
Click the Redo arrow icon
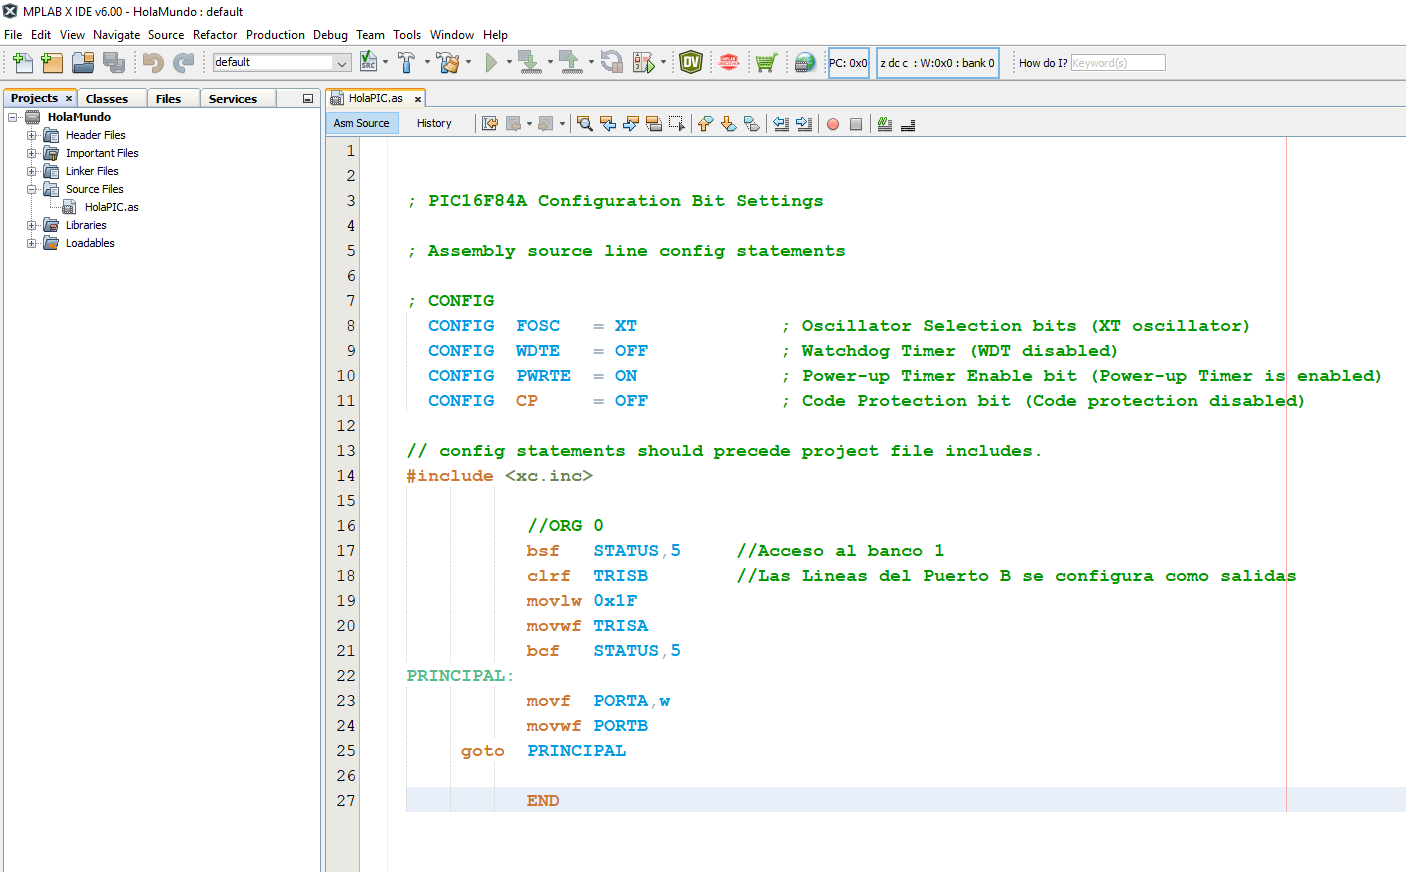(183, 63)
